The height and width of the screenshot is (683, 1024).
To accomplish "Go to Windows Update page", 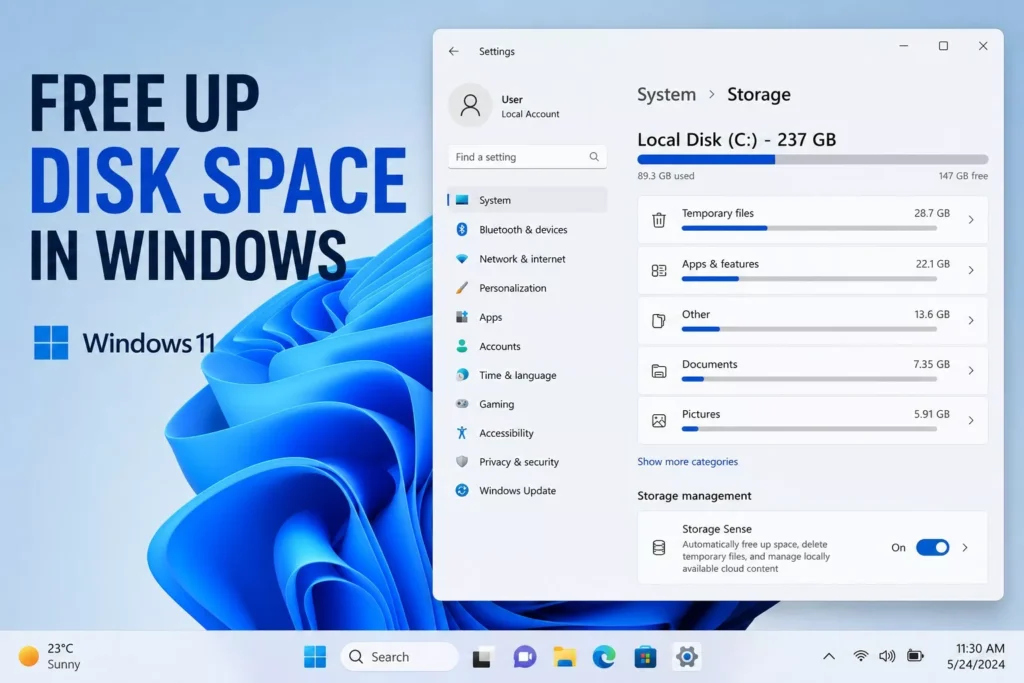I will (527, 490).
